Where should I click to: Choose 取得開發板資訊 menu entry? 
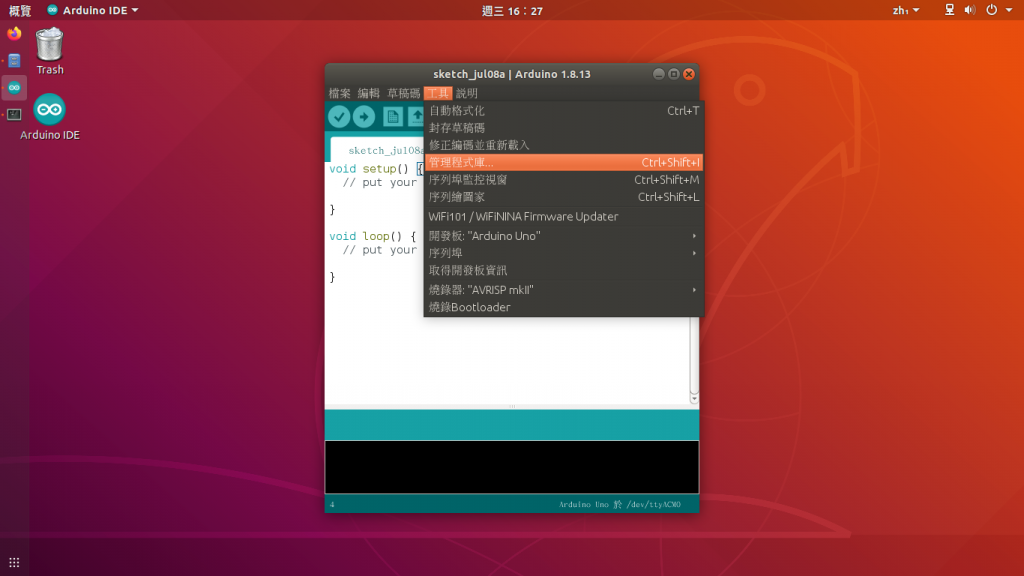tap(564, 270)
